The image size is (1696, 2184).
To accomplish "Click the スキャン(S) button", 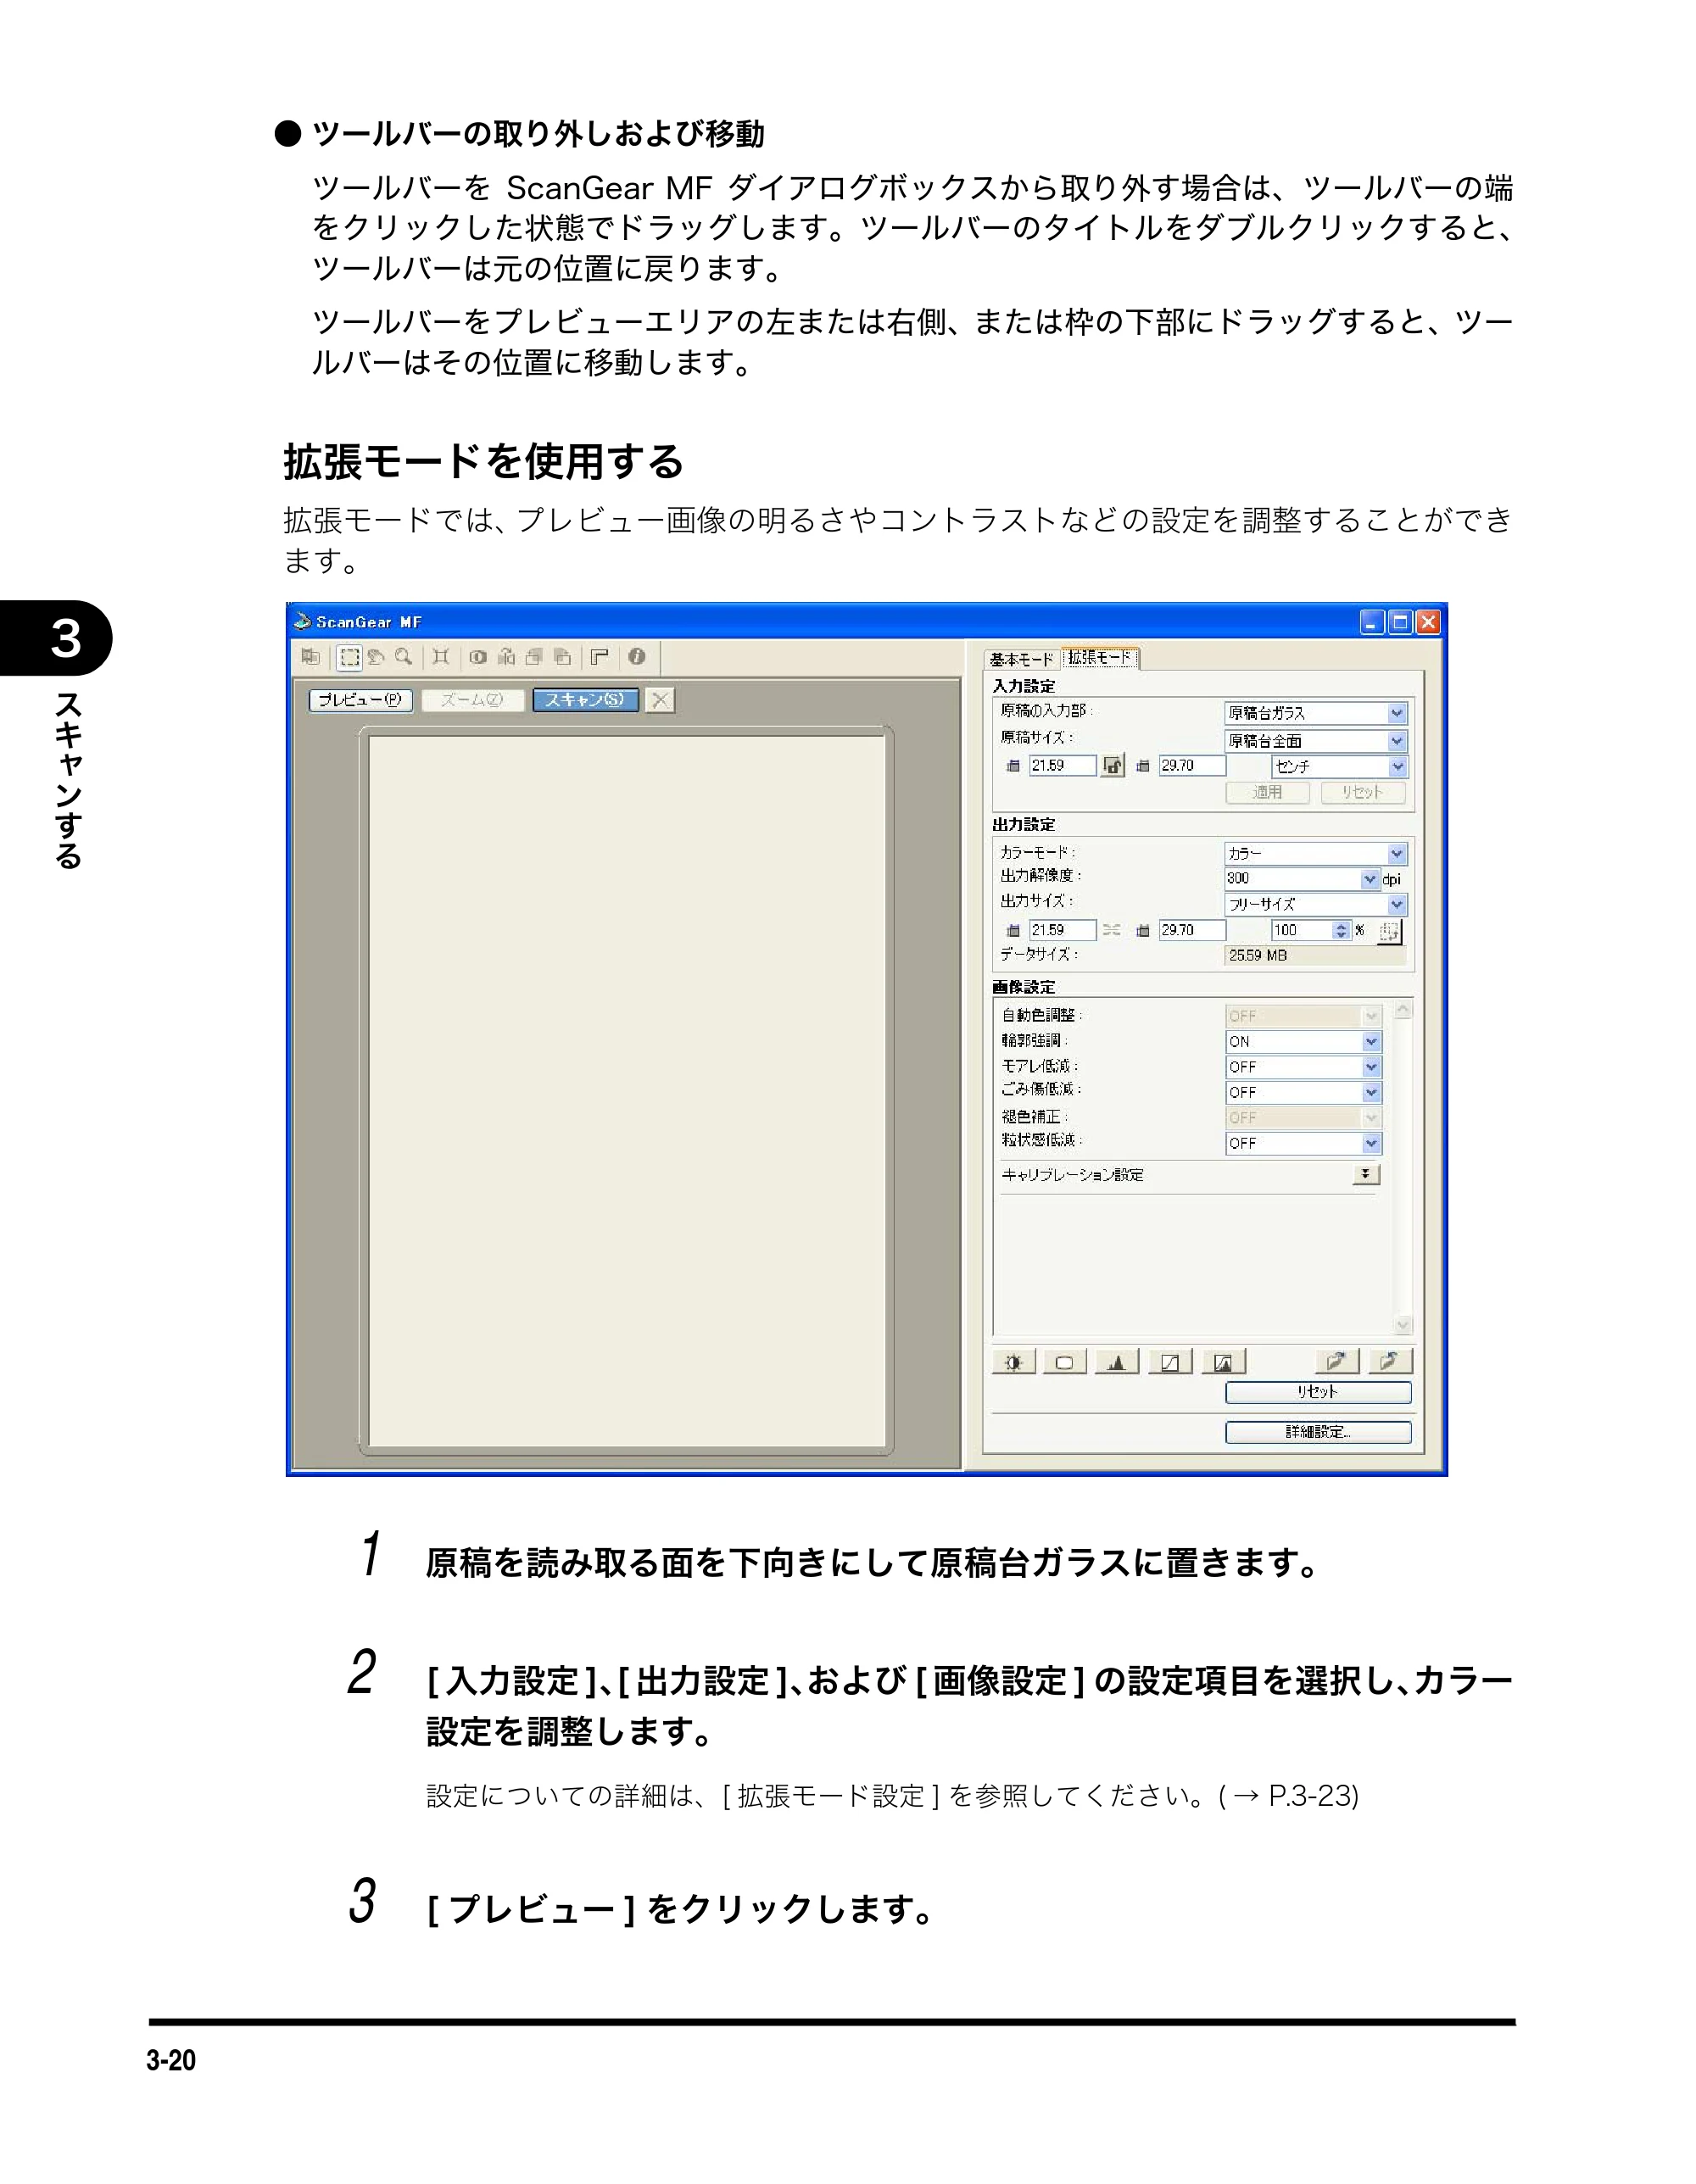I will click(585, 700).
